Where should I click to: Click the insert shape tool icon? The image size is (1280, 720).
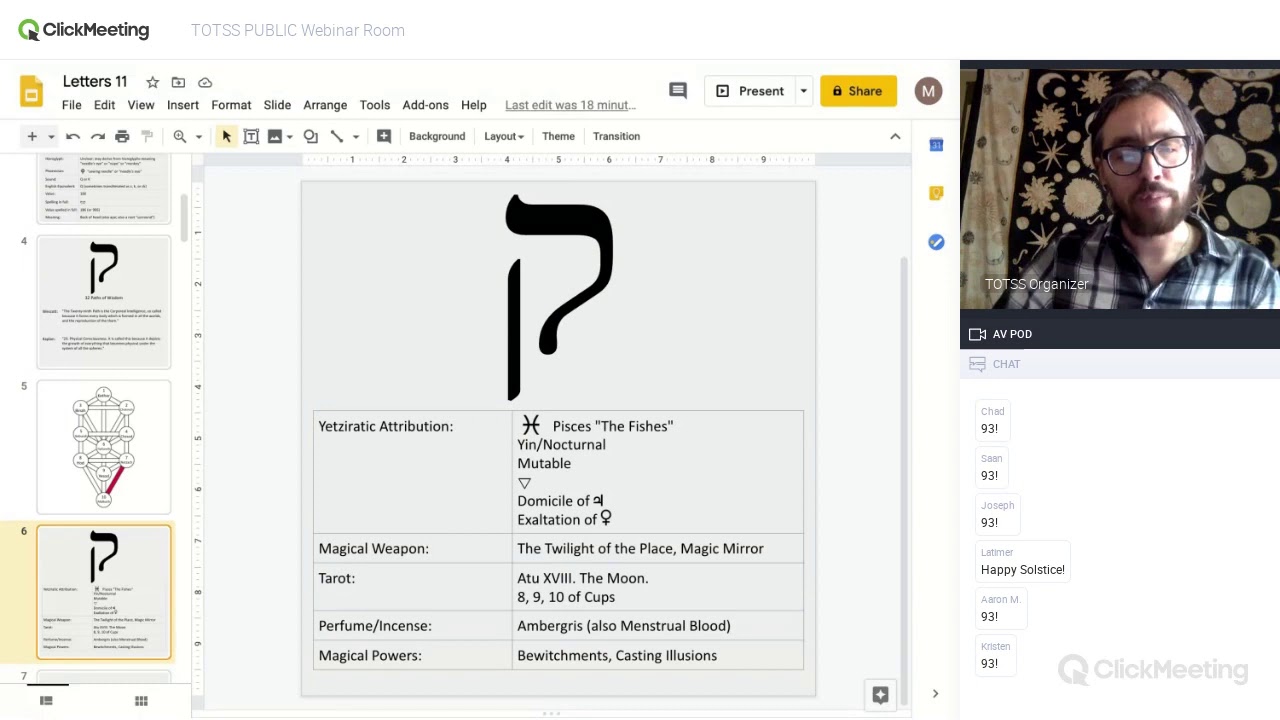(x=311, y=136)
